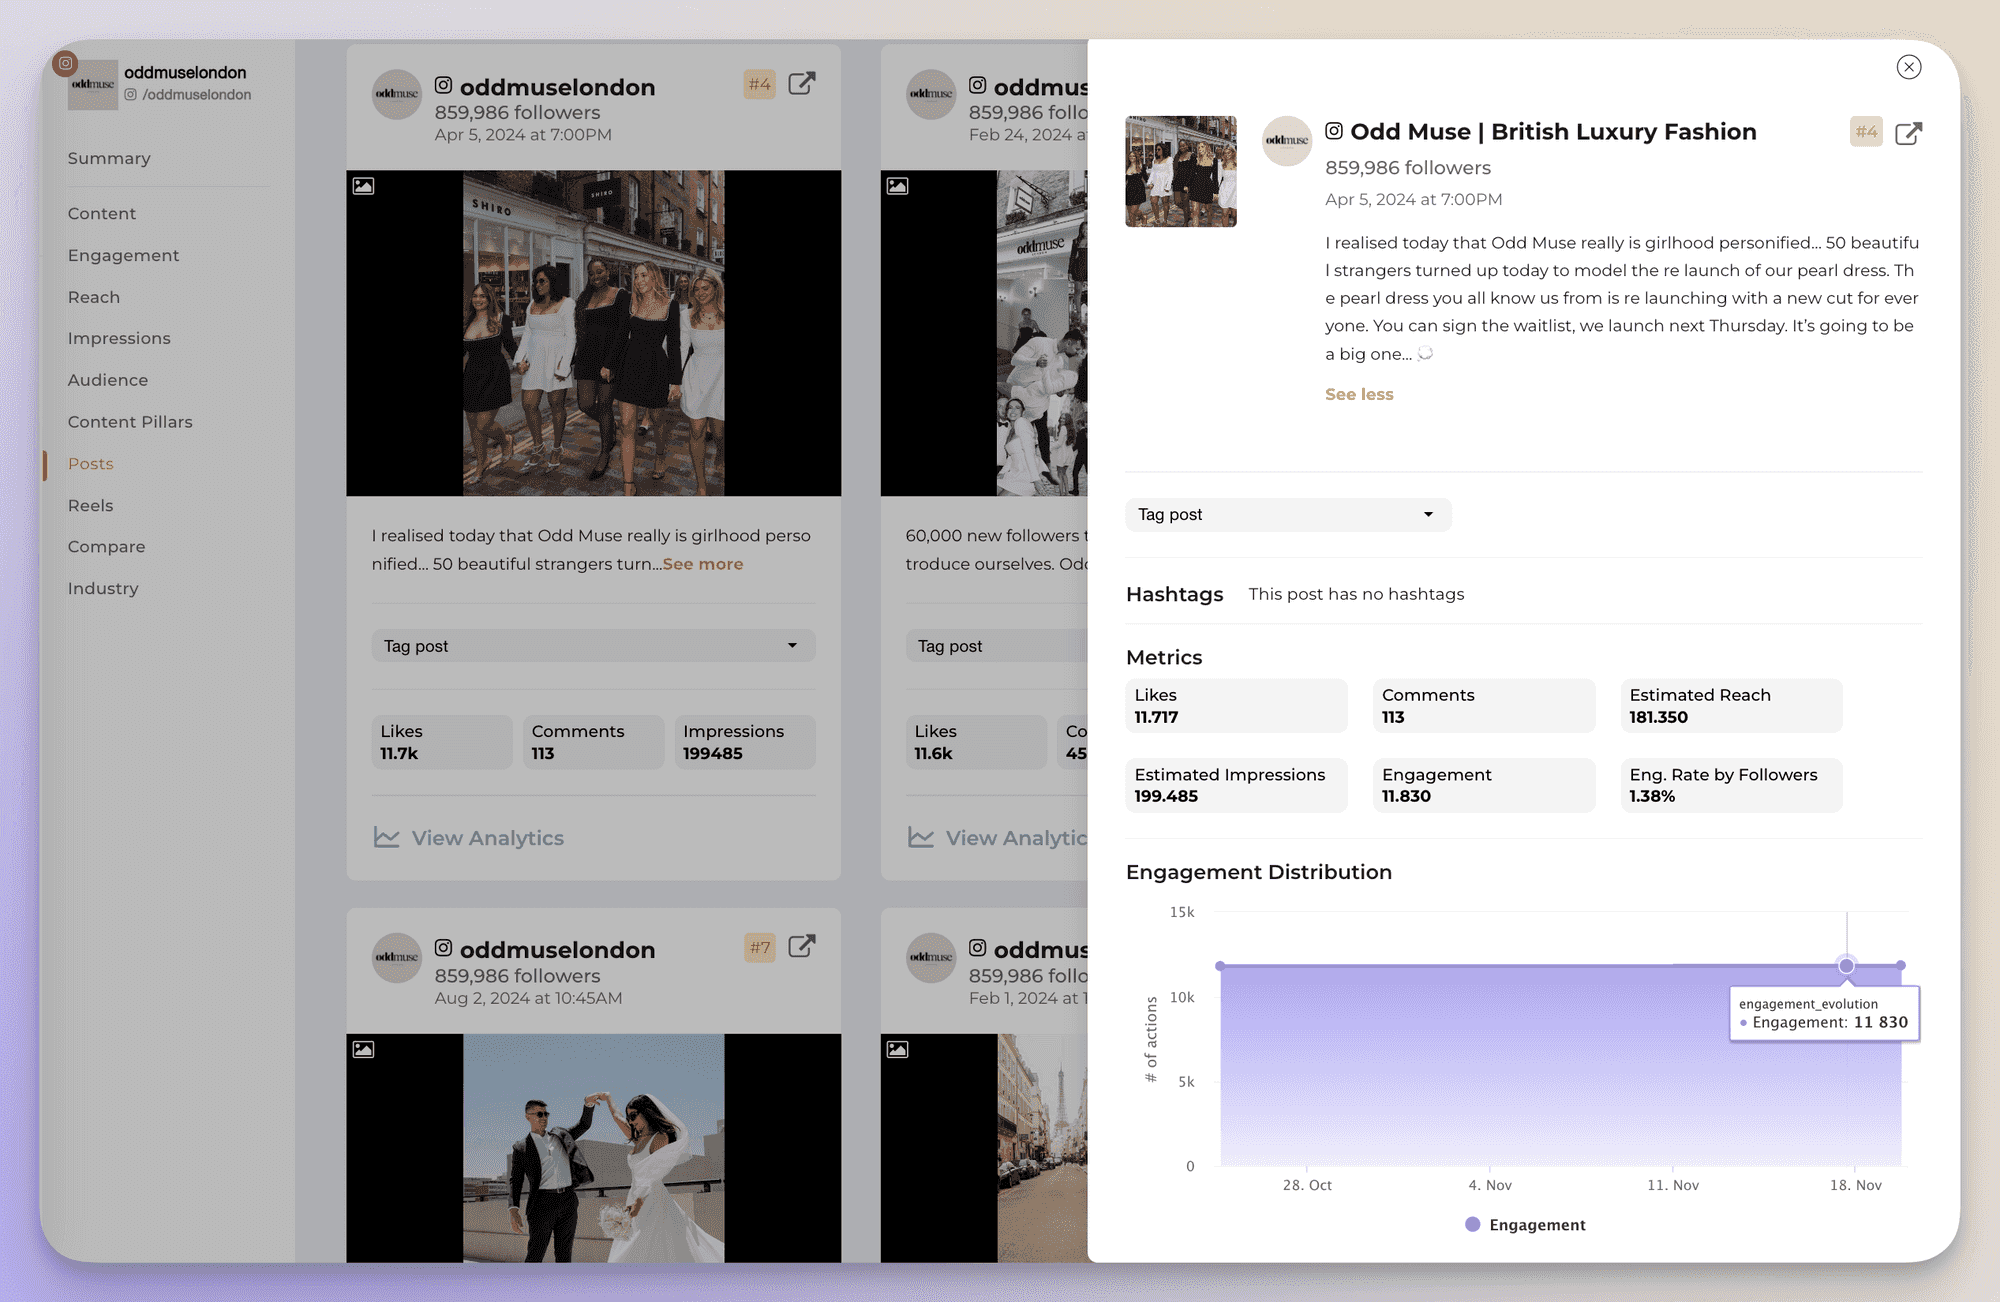The image size is (2000, 1302).
Task: Open Tag post dropdown on Apr 5 card
Action: pos(594,646)
